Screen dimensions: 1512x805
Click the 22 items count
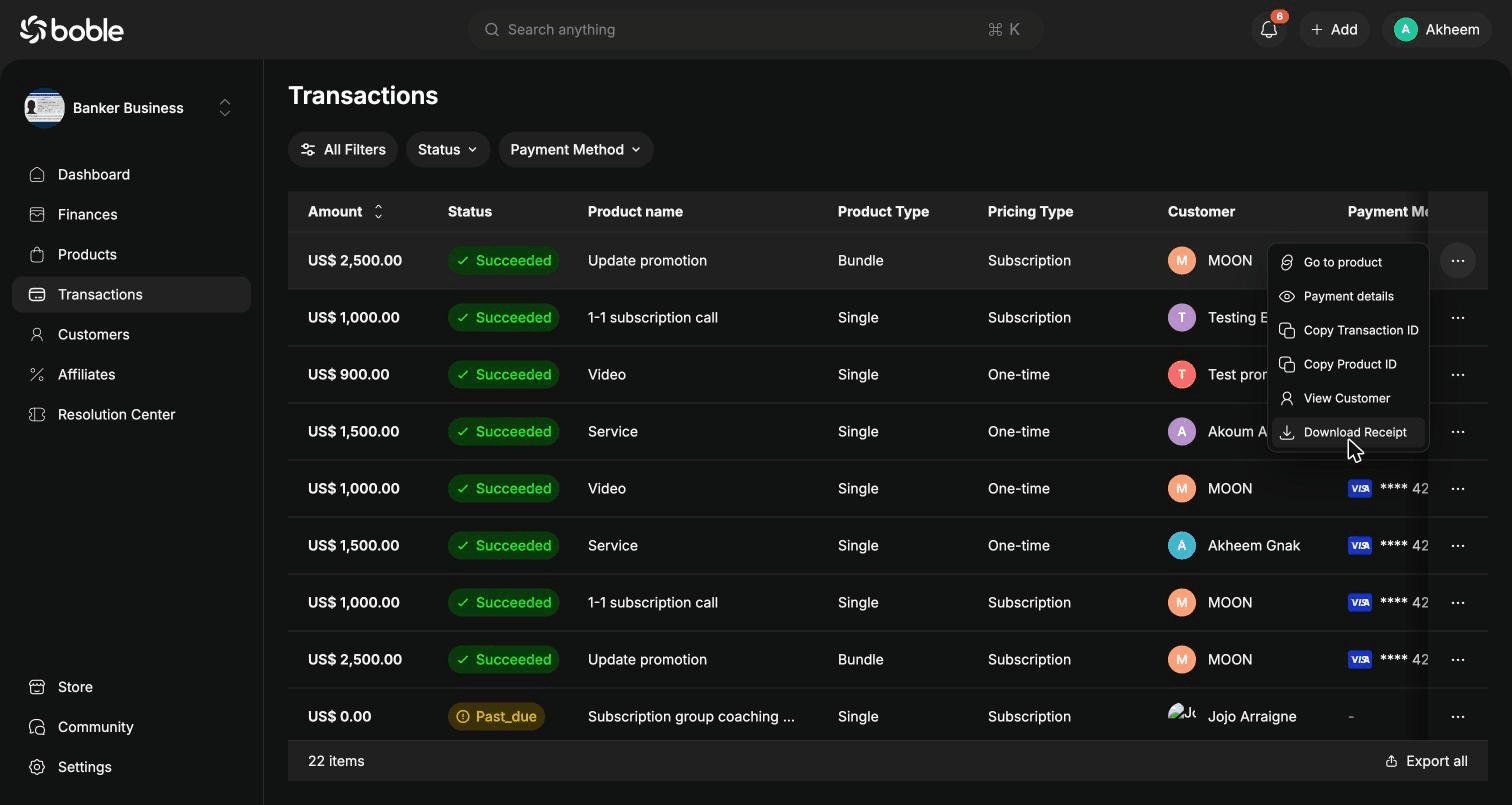(336, 761)
